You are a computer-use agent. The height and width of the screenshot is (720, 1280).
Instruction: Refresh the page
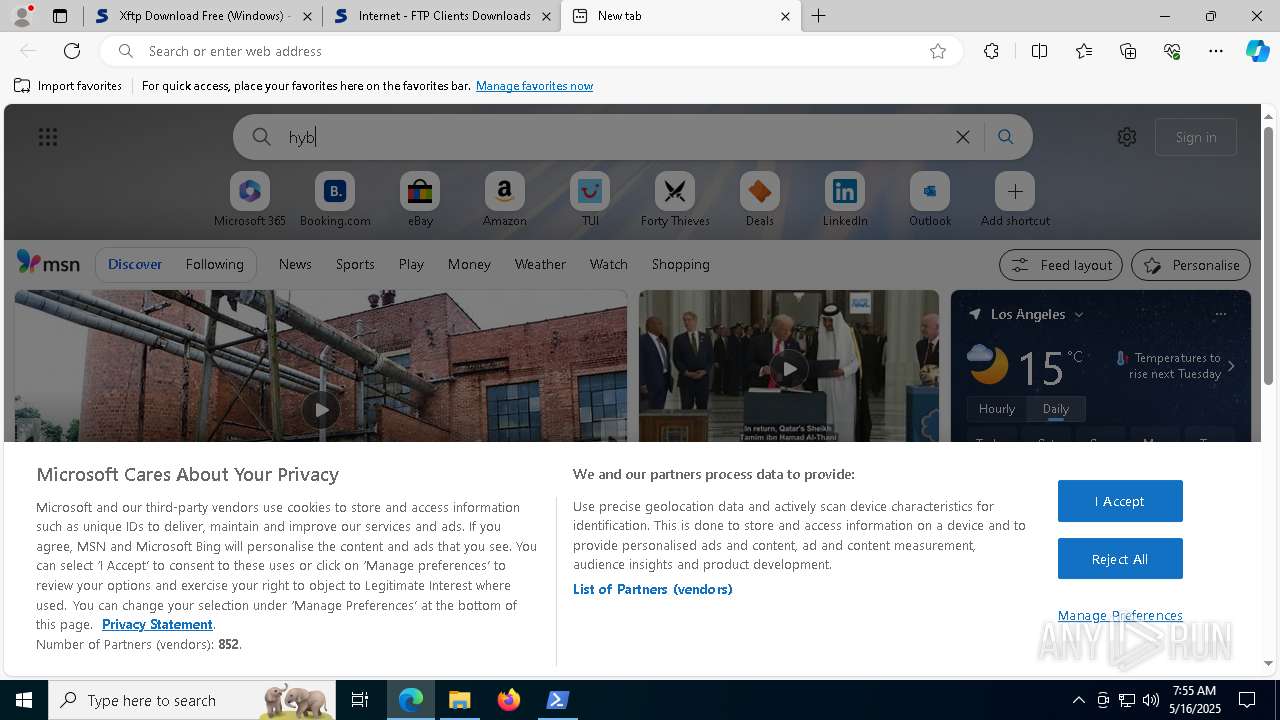(72, 51)
